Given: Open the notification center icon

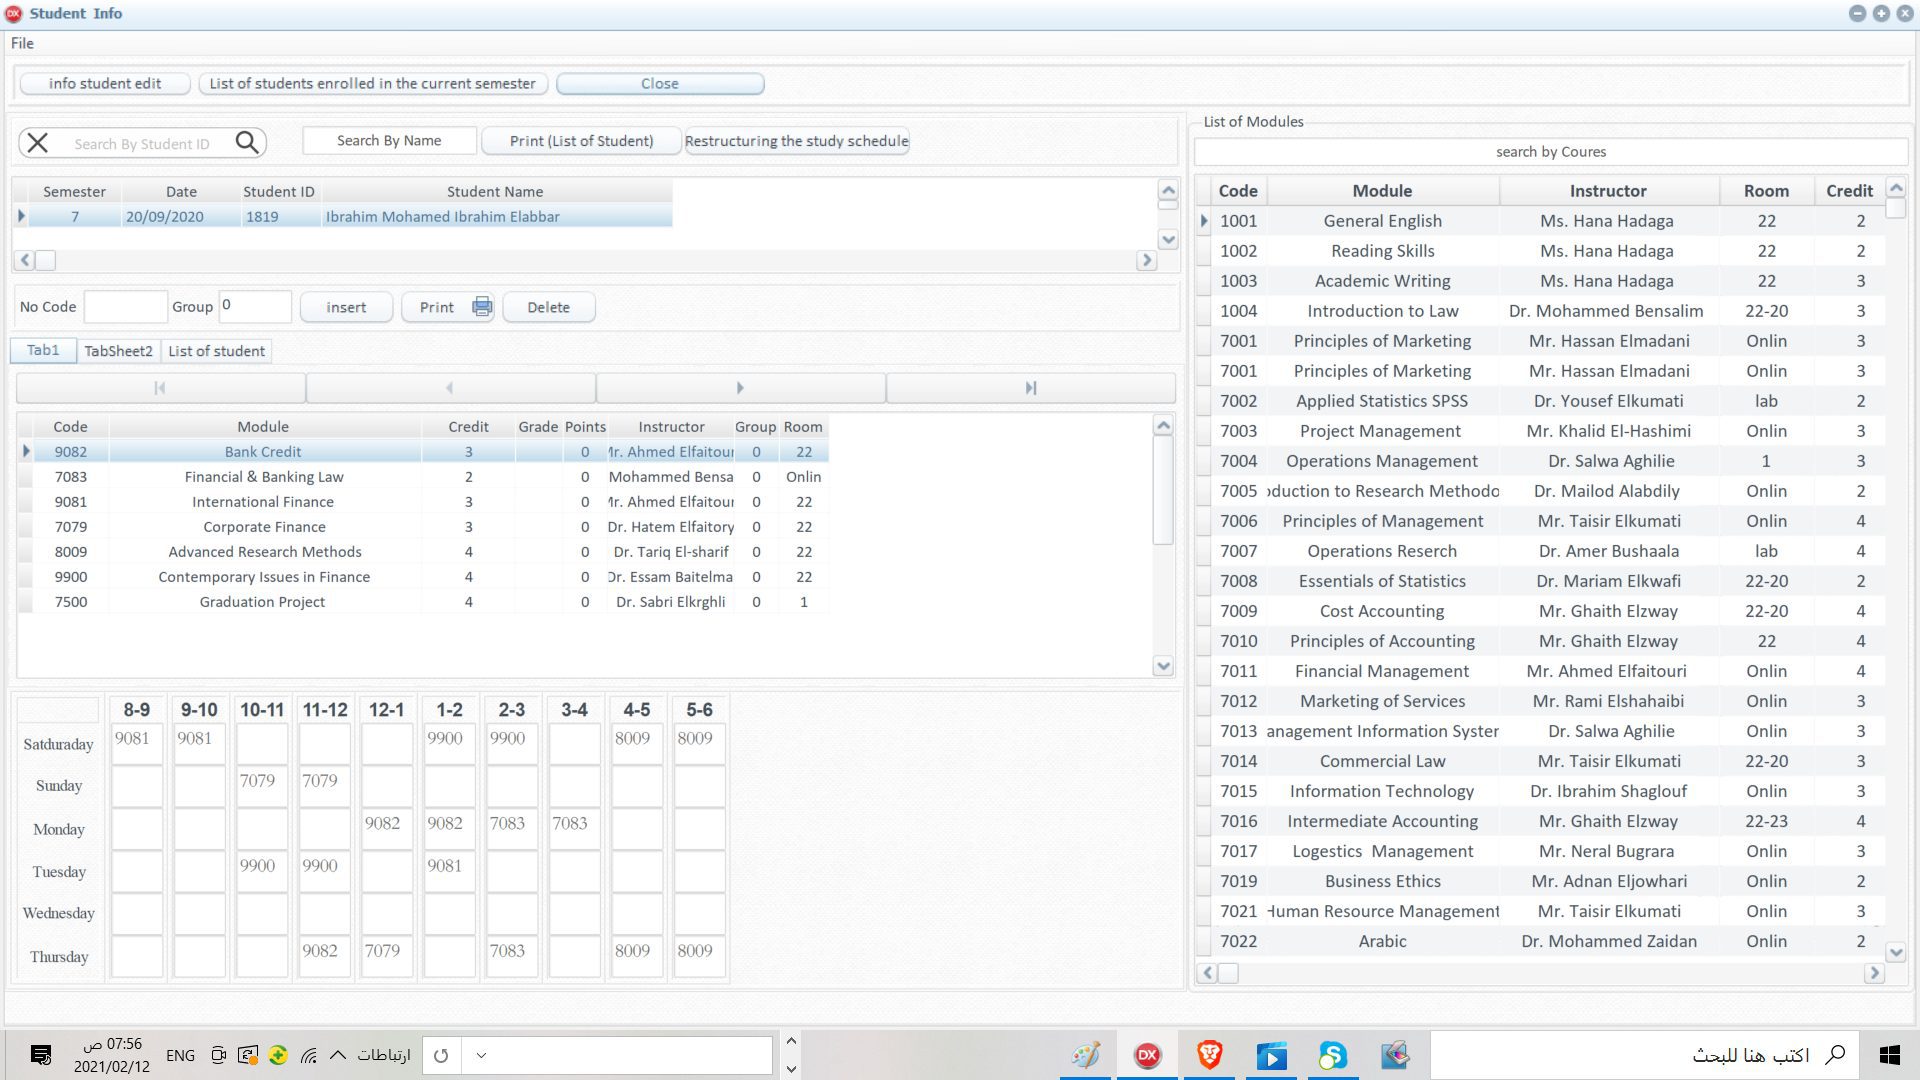Looking at the screenshot, I should [x=41, y=1055].
